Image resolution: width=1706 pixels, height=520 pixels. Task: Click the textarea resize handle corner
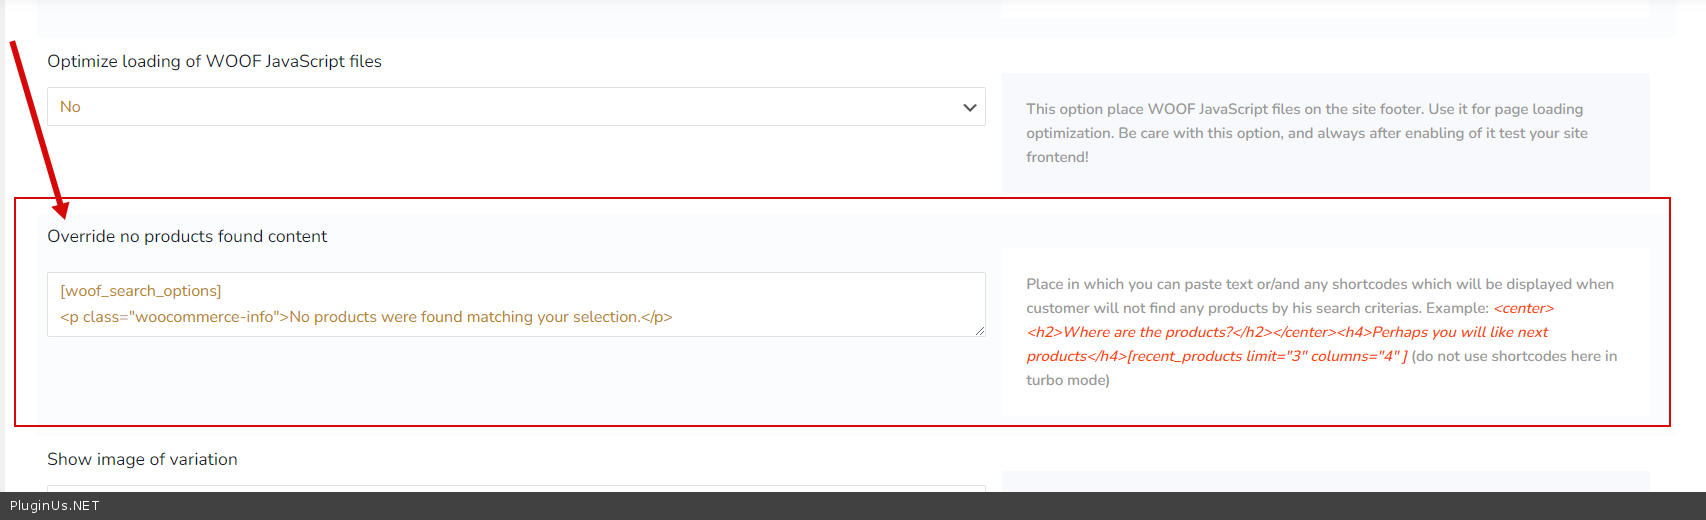tap(979, 330)
